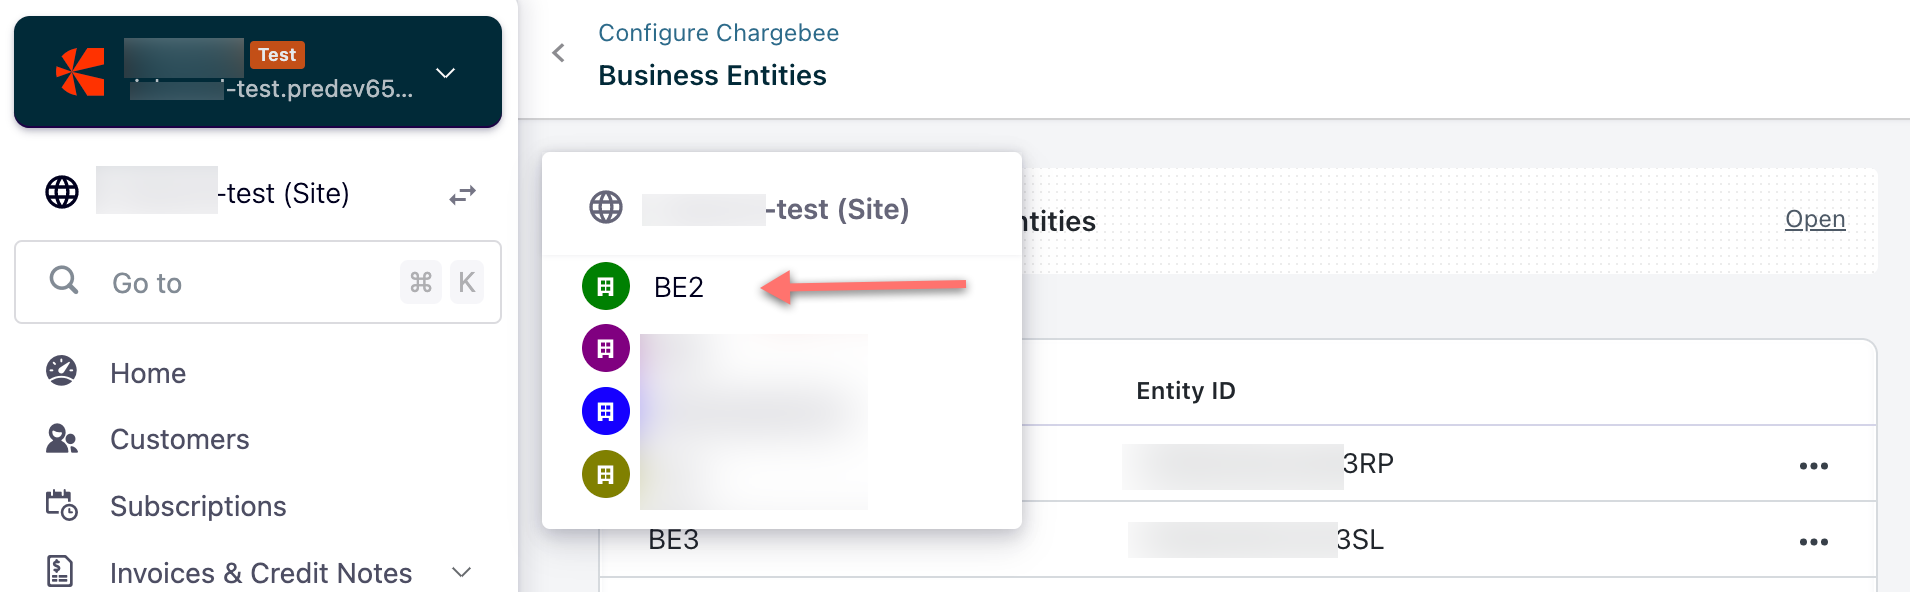Open Home from the sidebar
The image size is (1910, 592).
click(x=148, y=373)
